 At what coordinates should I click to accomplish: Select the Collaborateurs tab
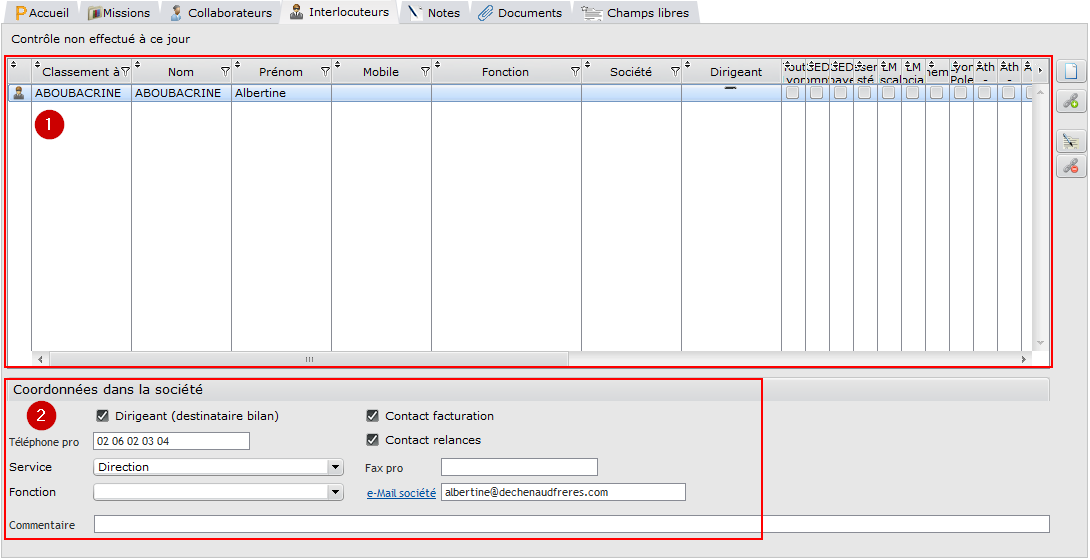tap(220, 13)
